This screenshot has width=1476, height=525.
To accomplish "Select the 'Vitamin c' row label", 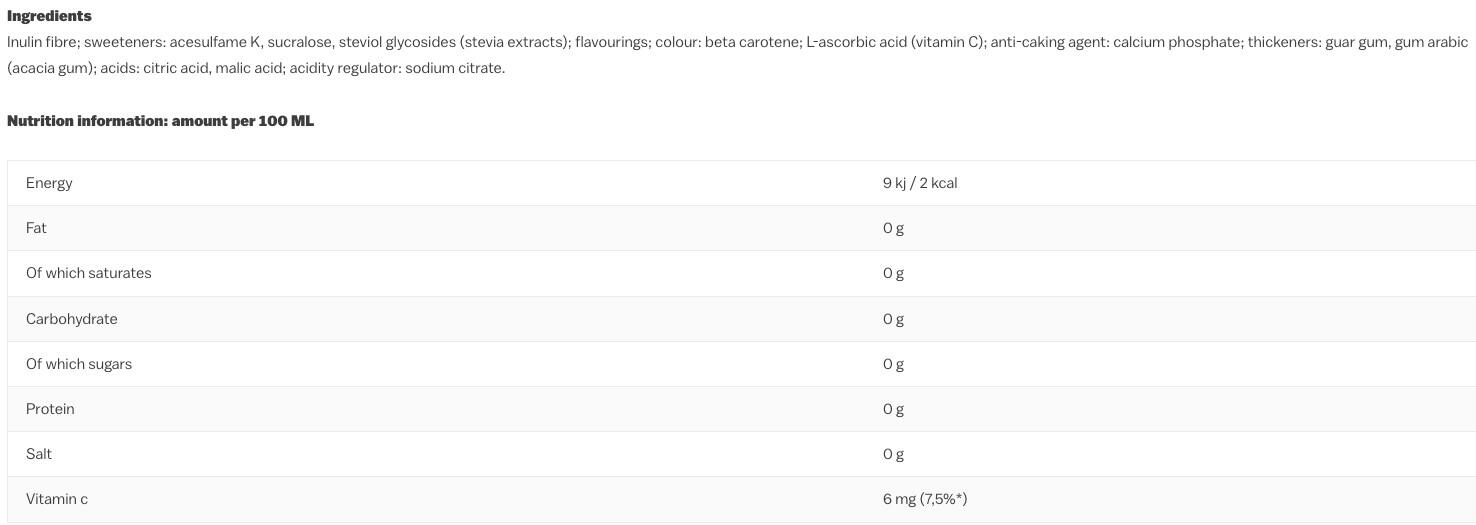I will coord(57,499).
